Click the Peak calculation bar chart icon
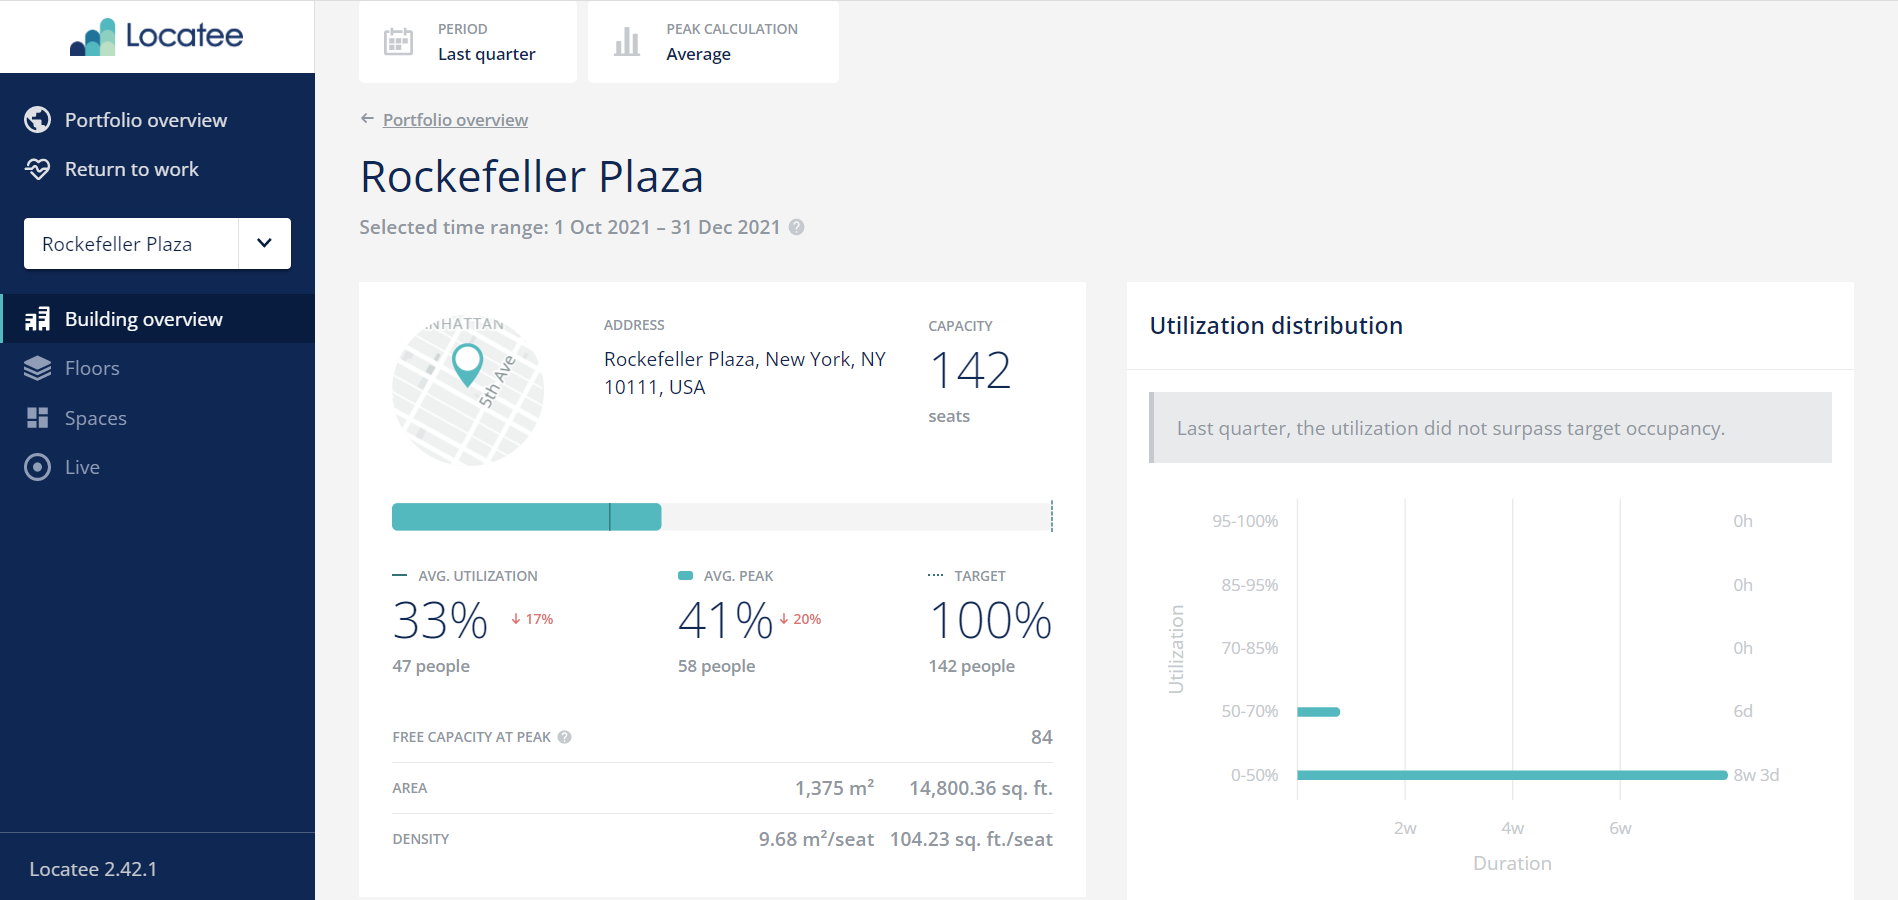The image size is (1898, 900). tap(627, 41)
